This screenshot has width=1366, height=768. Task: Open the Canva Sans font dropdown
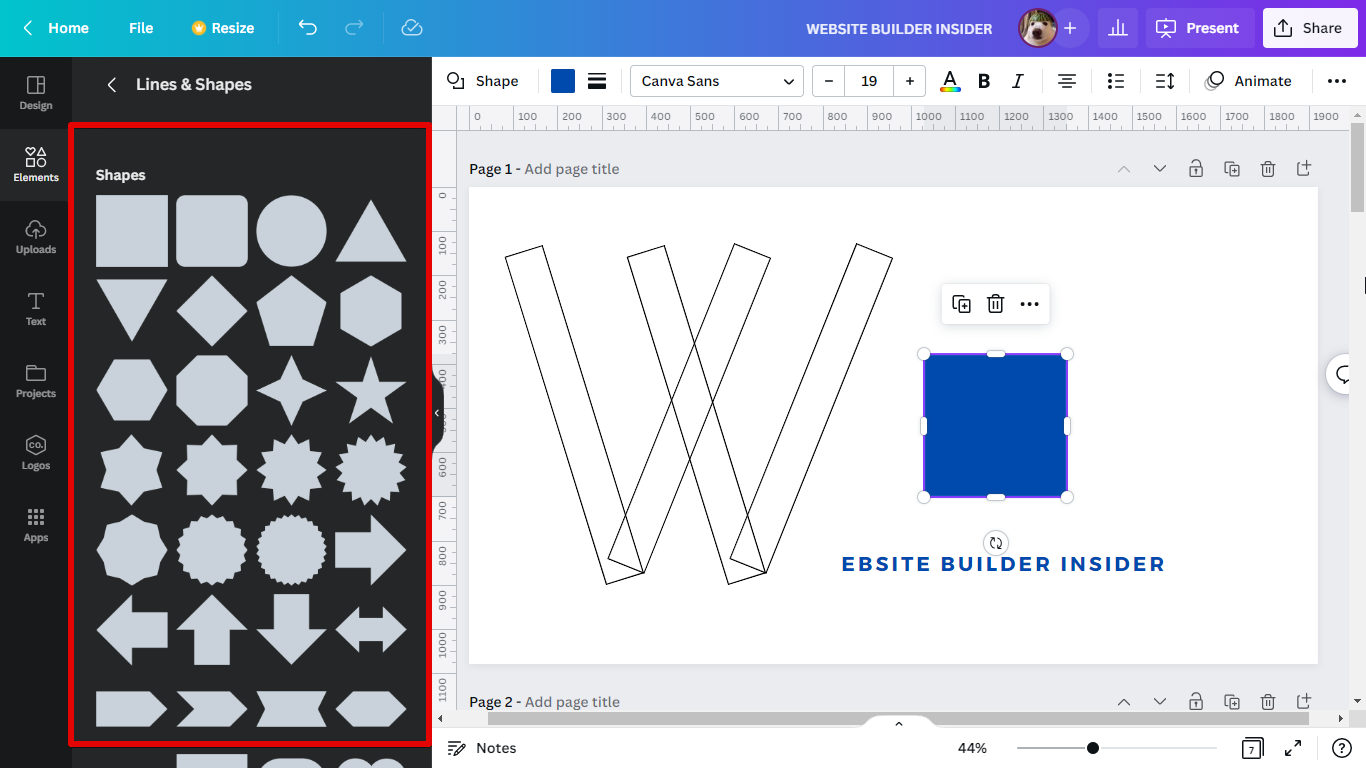point(717,81)
